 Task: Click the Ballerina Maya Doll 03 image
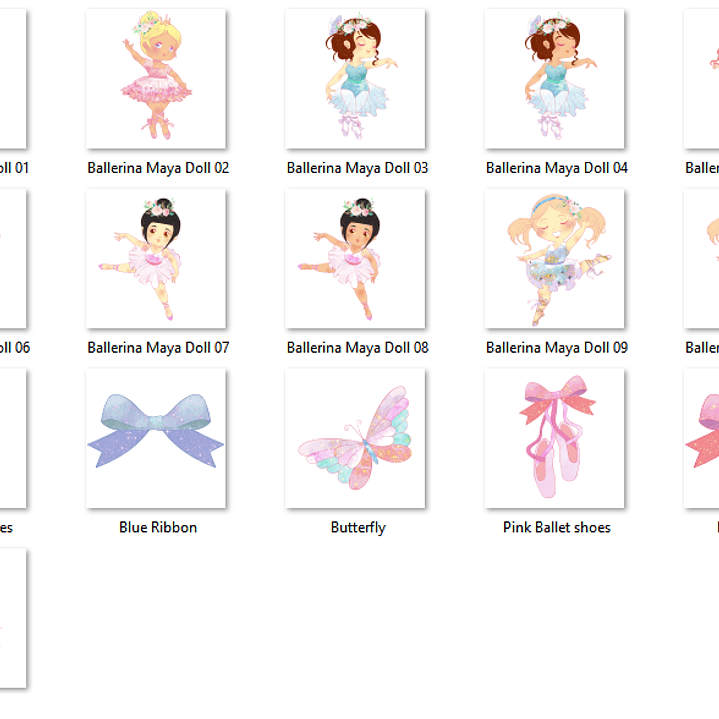click(355, 79)
